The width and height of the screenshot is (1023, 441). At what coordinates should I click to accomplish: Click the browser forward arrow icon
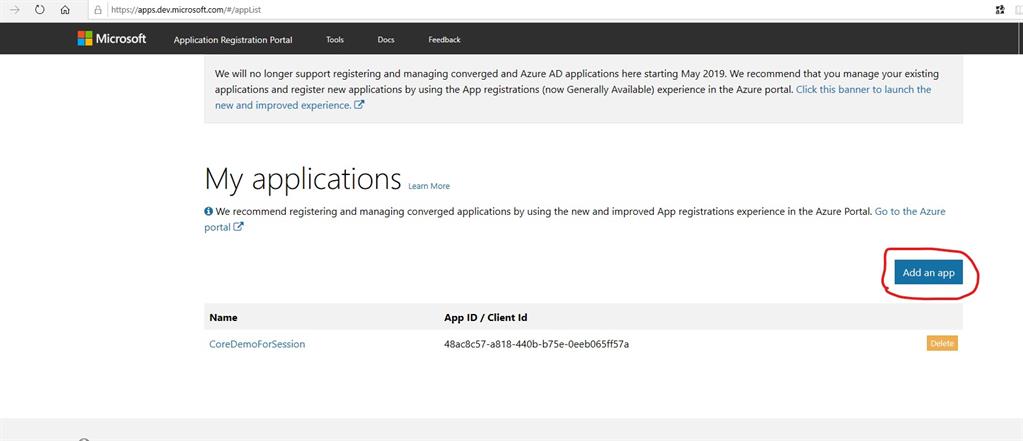click(14, 10)
